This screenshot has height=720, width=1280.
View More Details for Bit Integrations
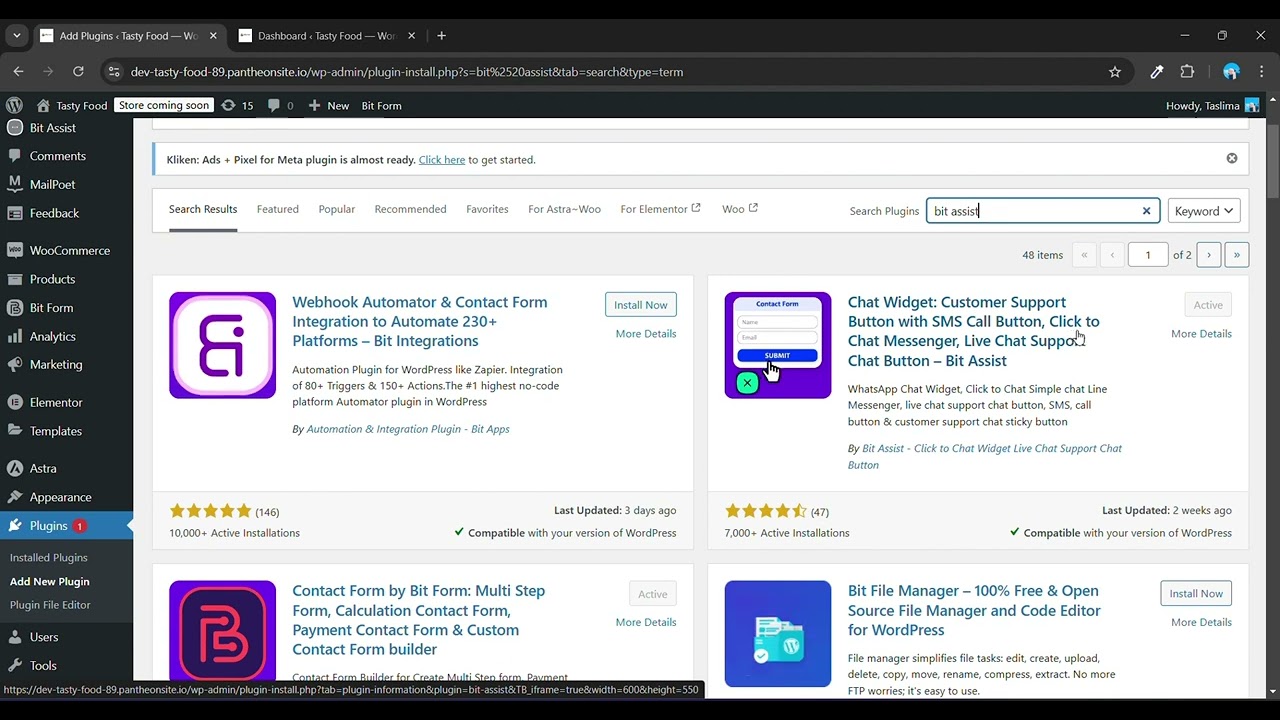tap(646, 334)
